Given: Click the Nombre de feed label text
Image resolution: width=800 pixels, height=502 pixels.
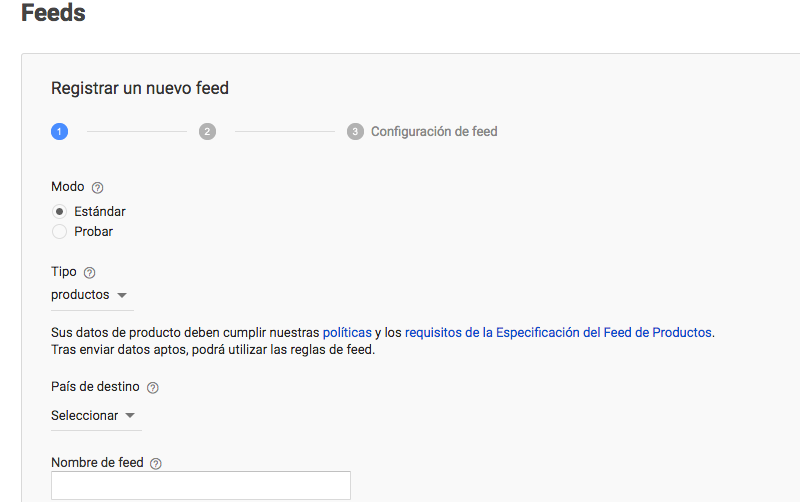Looking at the screenshot, I should 97,462.
